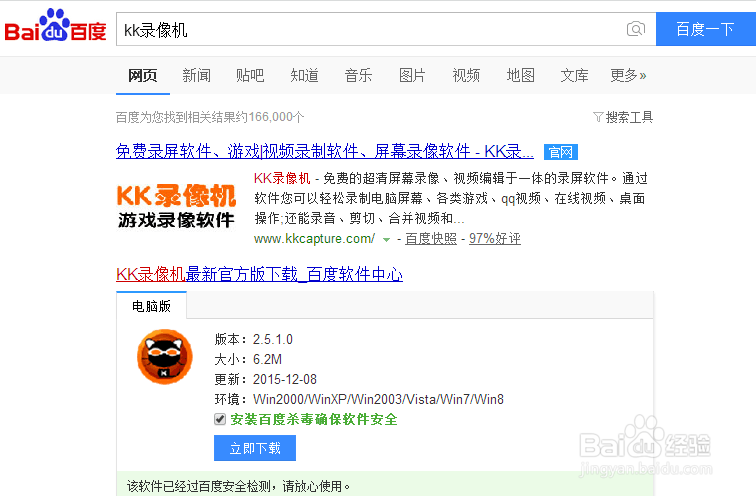Click red KK录像机 keyword in description
The image size is (756, 496).
282,178
